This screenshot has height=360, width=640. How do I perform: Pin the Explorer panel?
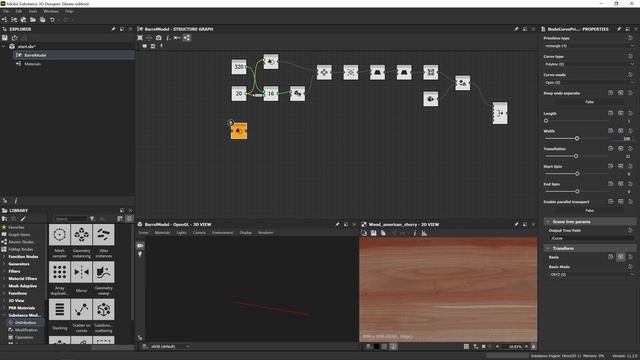(x=113, y=29)
